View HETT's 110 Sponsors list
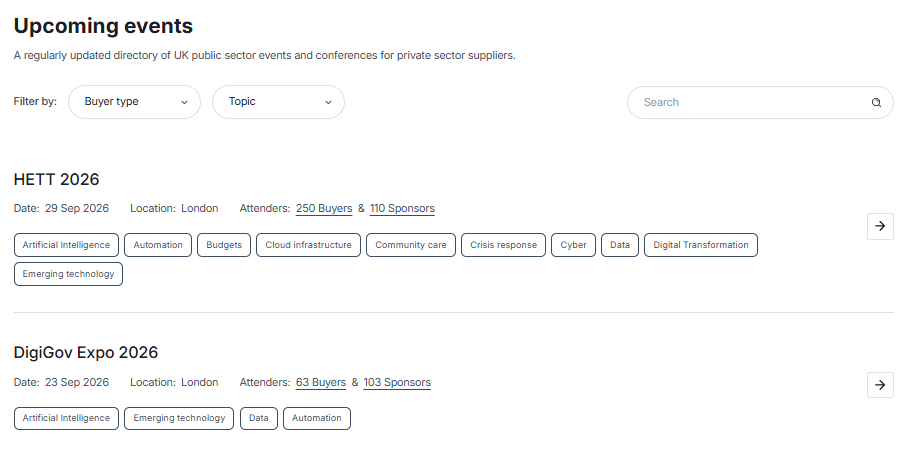Viewport: 906px width, 454px height. click(402, 209)
